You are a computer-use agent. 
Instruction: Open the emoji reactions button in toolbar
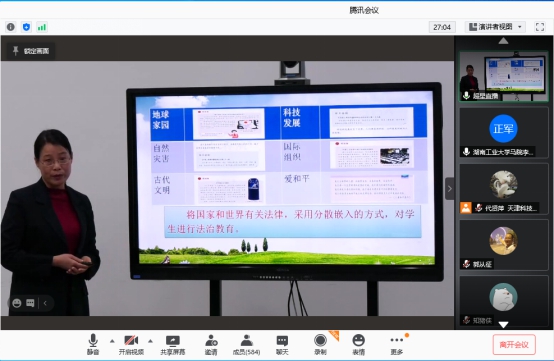click(x=358, y=345)
